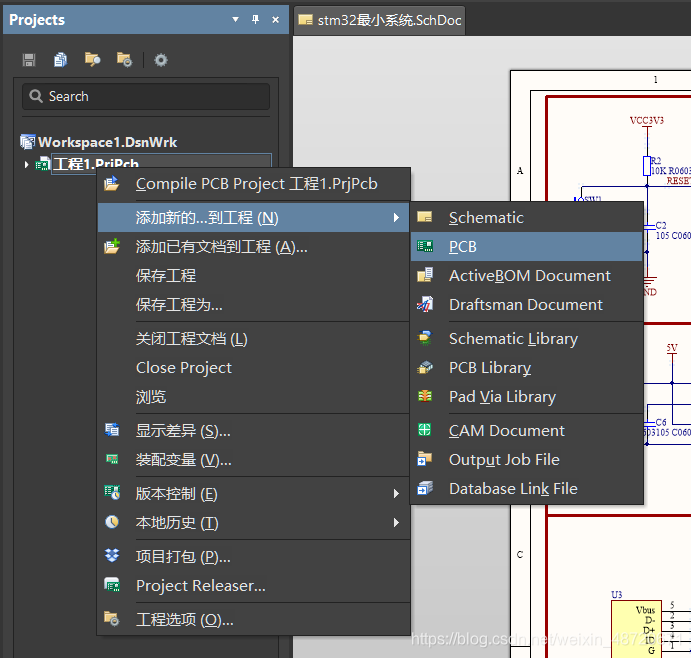Image resolution: width=691 pixels, height=658 pixels.
Task: Open Project Releaser... entry
Action: click(254, 586)
